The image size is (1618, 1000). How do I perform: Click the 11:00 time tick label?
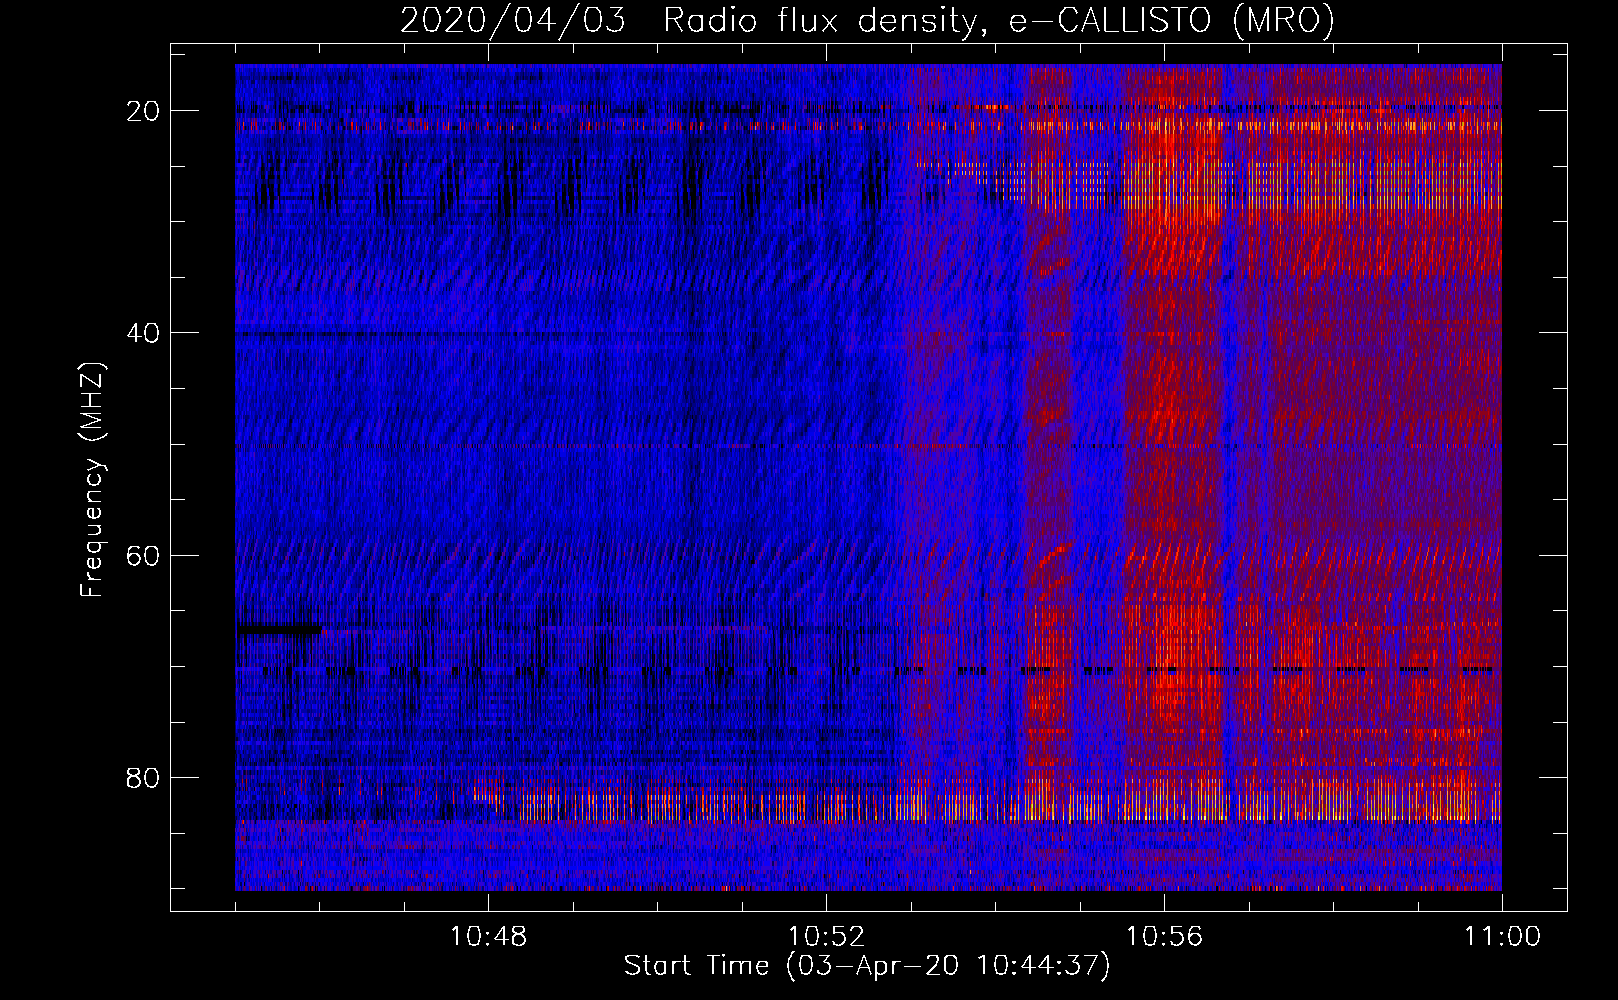(1502, 937)
